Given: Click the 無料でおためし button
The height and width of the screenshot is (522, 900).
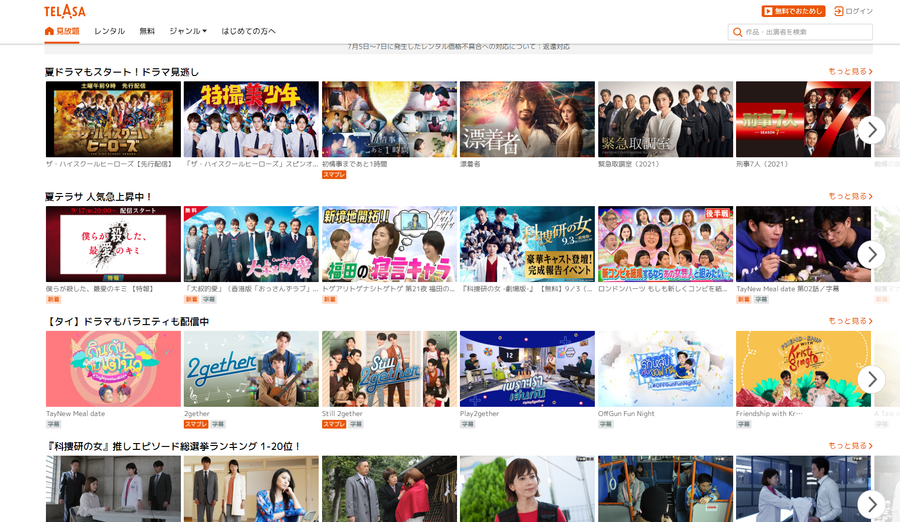Looking at the screenshot, I should 793,11.
